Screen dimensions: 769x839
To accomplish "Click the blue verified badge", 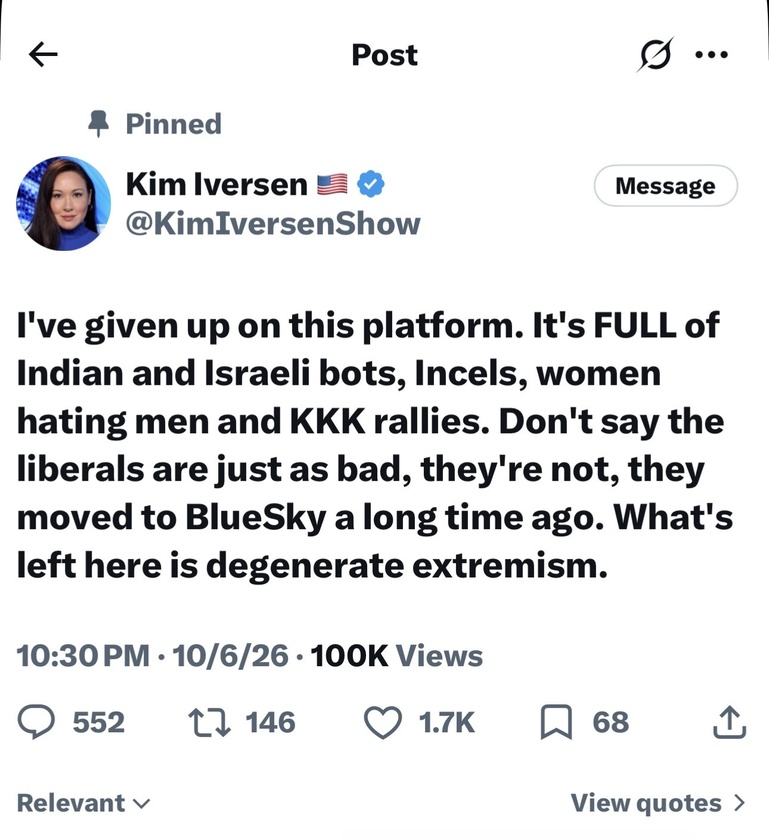I will coord(370,185).
